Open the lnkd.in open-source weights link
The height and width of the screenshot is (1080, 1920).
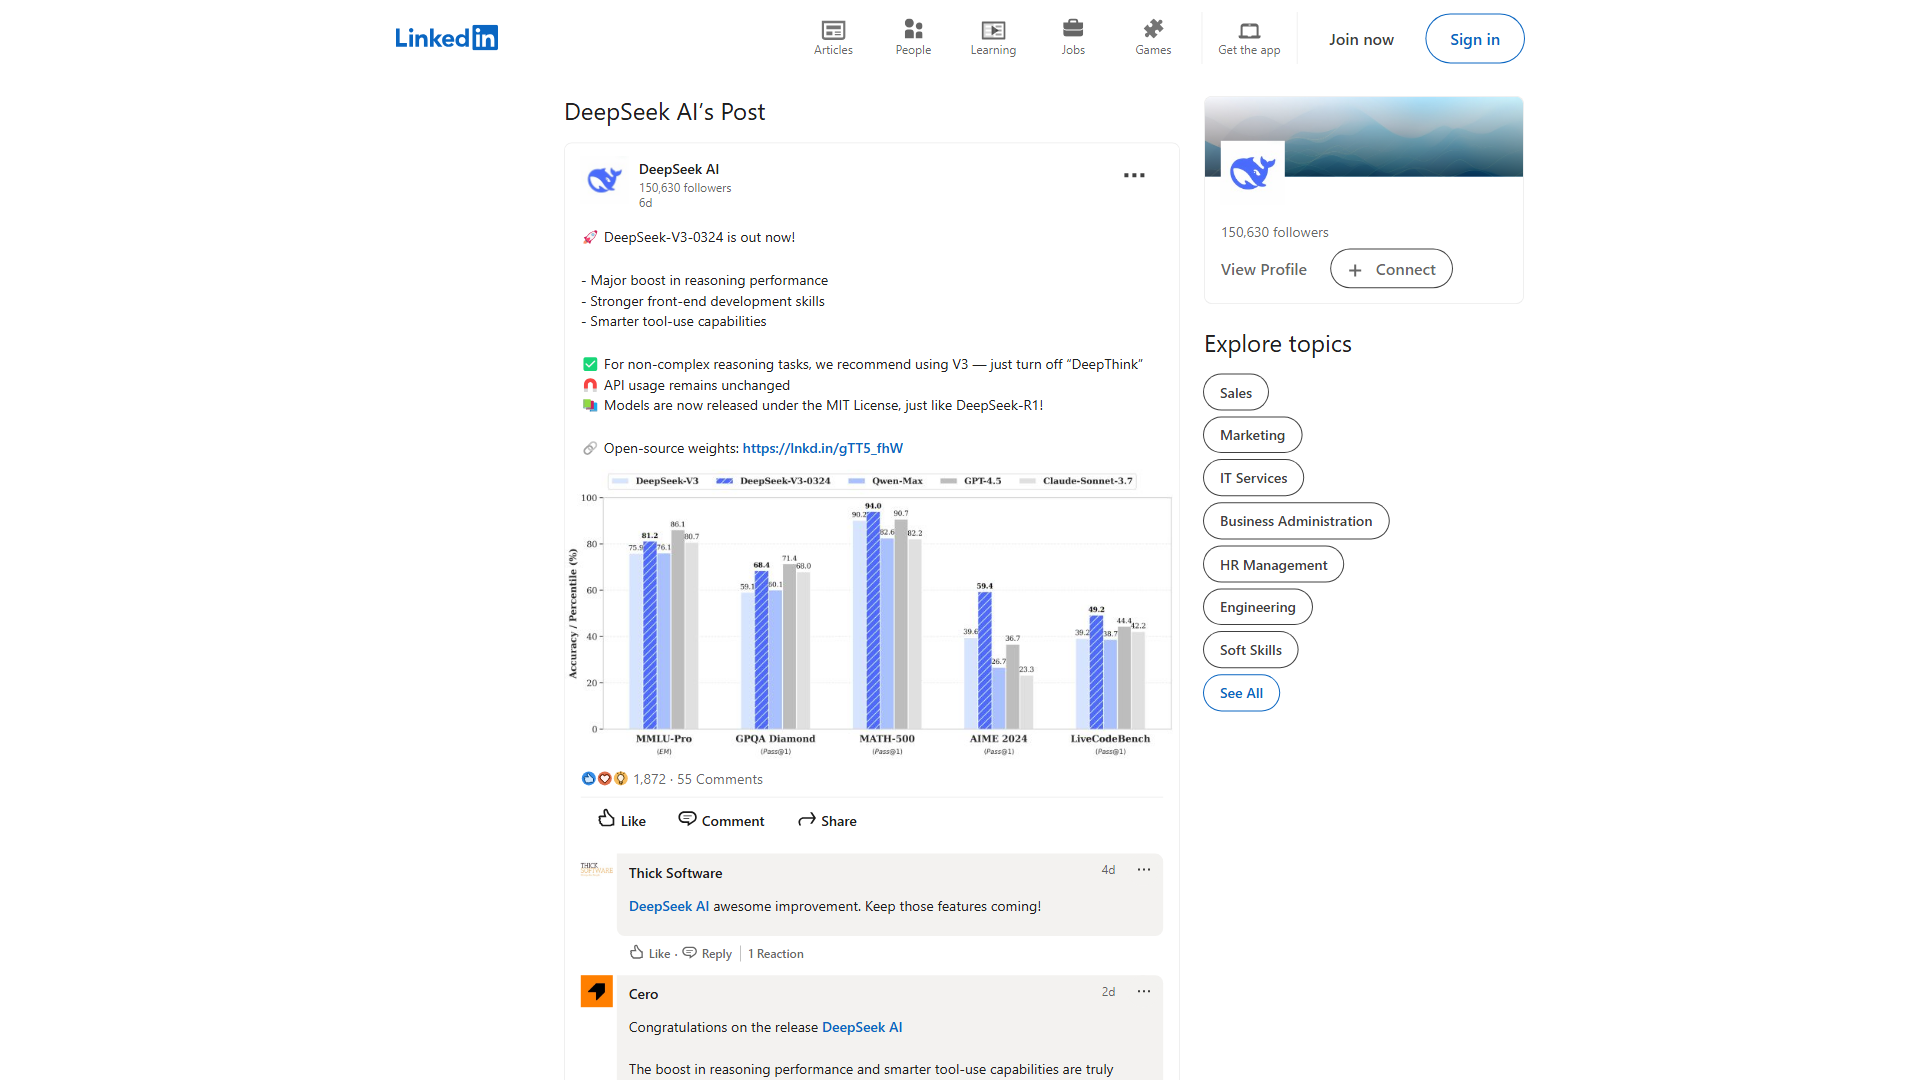822,448
